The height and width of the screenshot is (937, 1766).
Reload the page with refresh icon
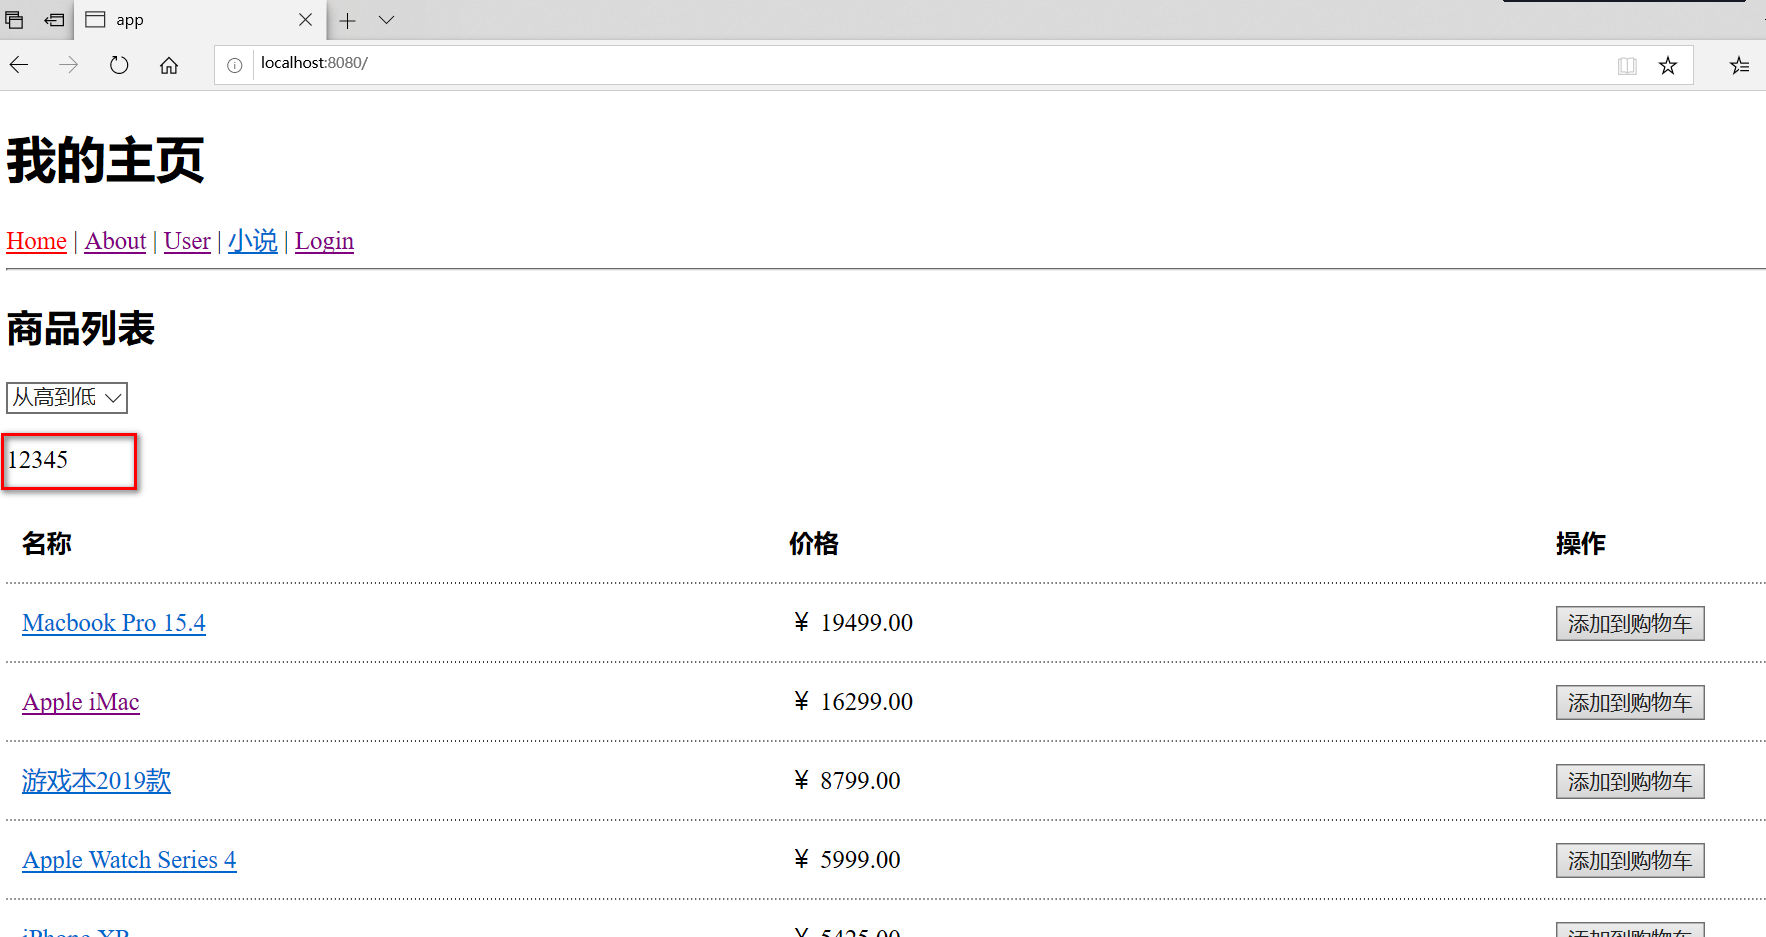coord(119,65)
